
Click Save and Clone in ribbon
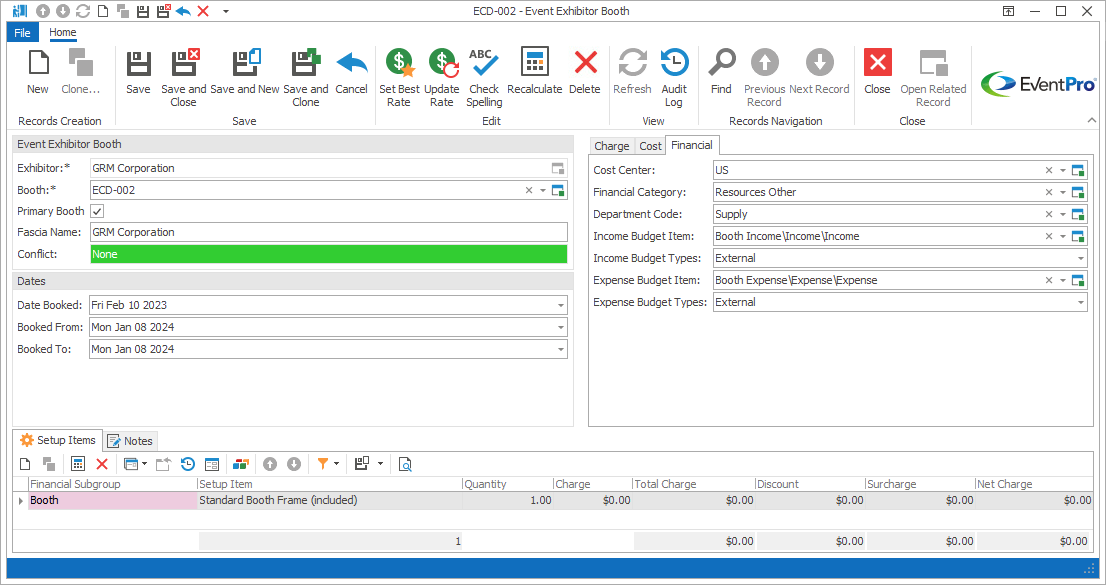click(305, 78)
